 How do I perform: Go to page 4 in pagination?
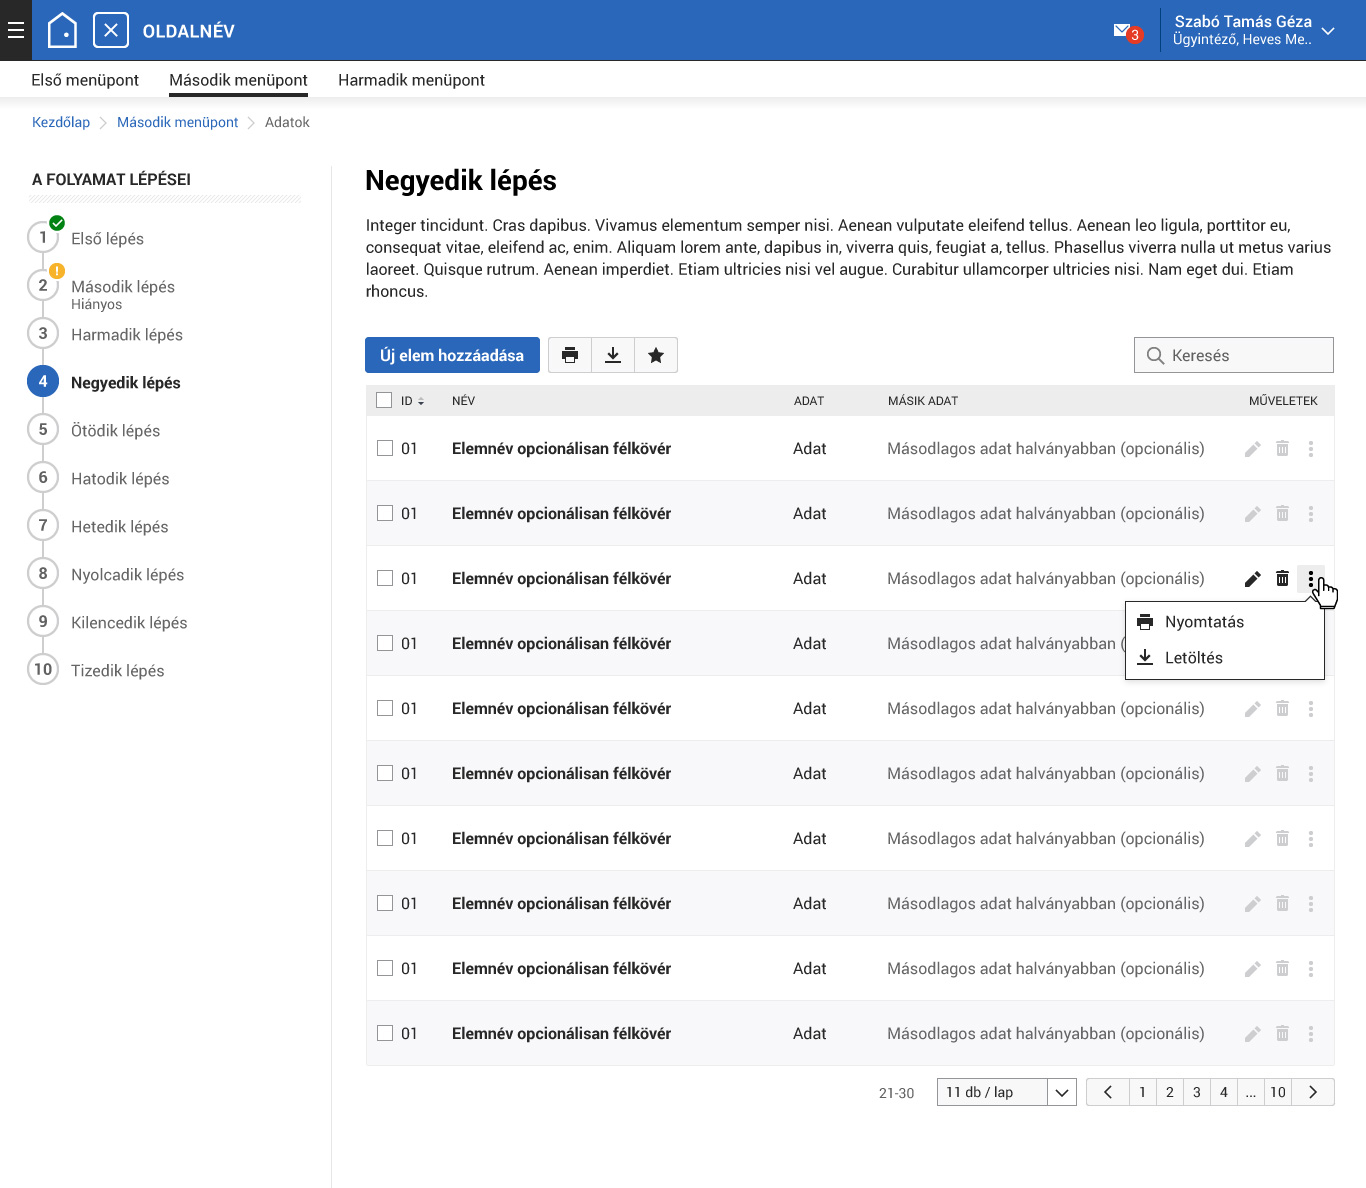point(1223,1092)
